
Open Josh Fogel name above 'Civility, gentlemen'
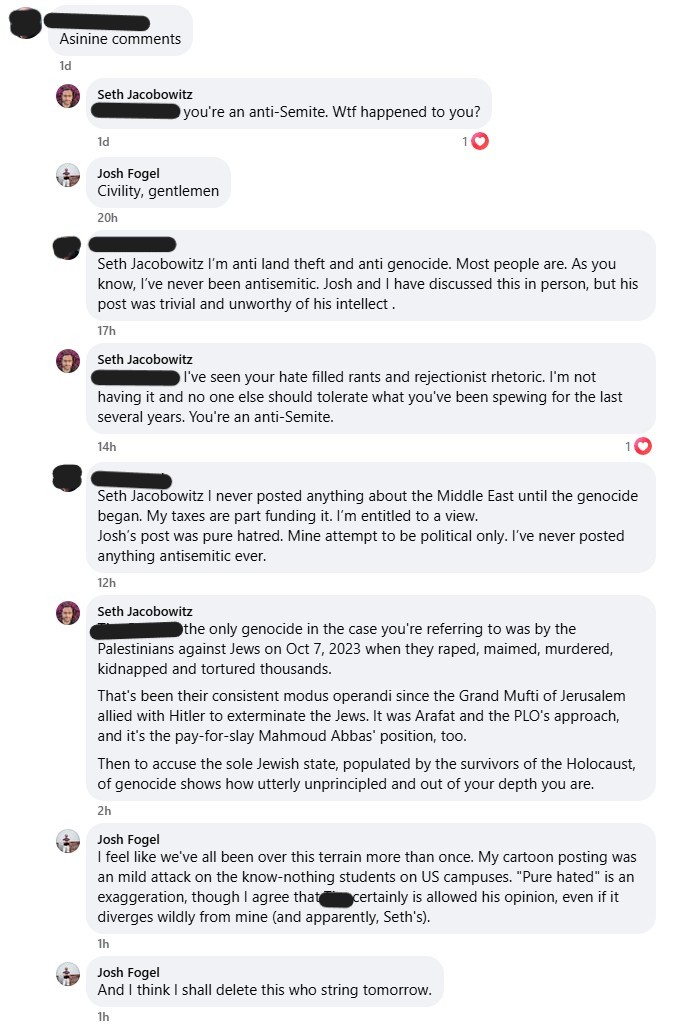point(129,173)
